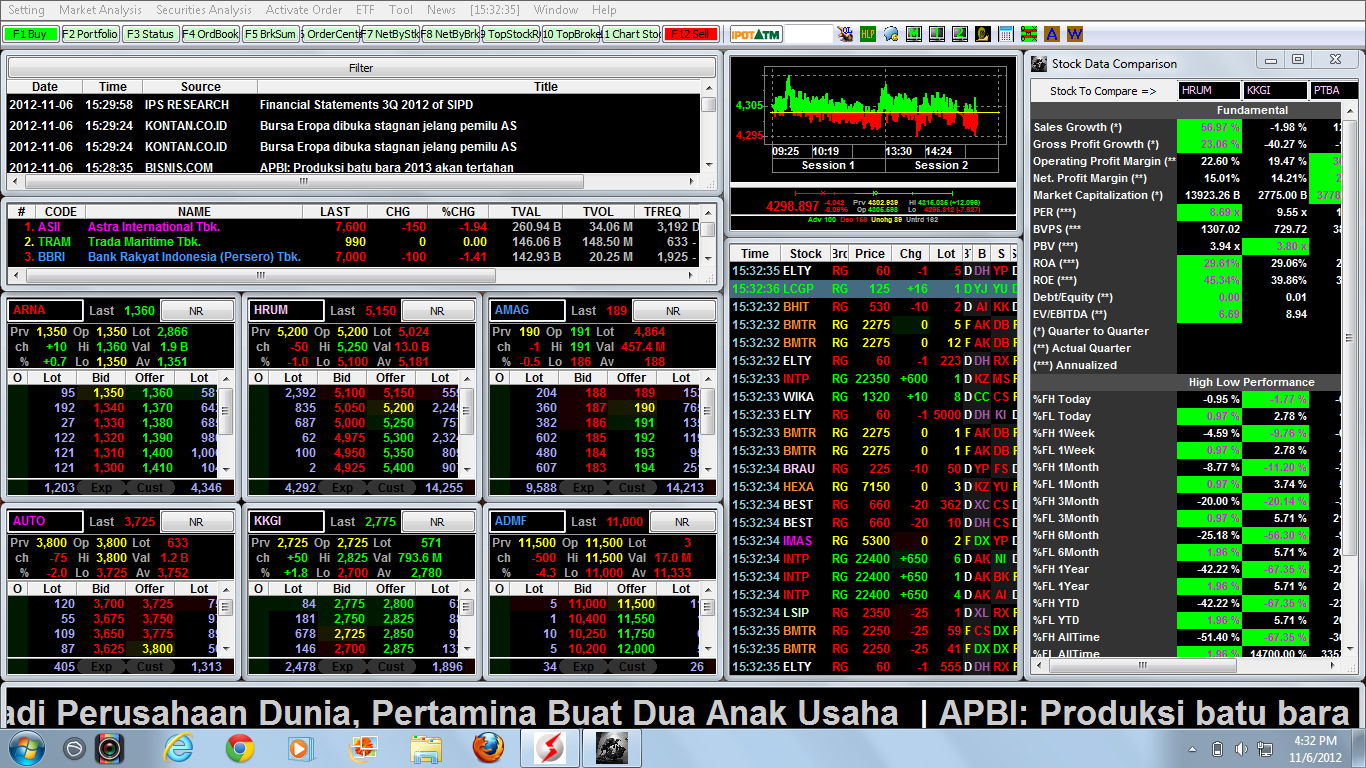1366x768 pixels.
Task: Select the monitor icon labeled 2
Action: pos(960,34)
